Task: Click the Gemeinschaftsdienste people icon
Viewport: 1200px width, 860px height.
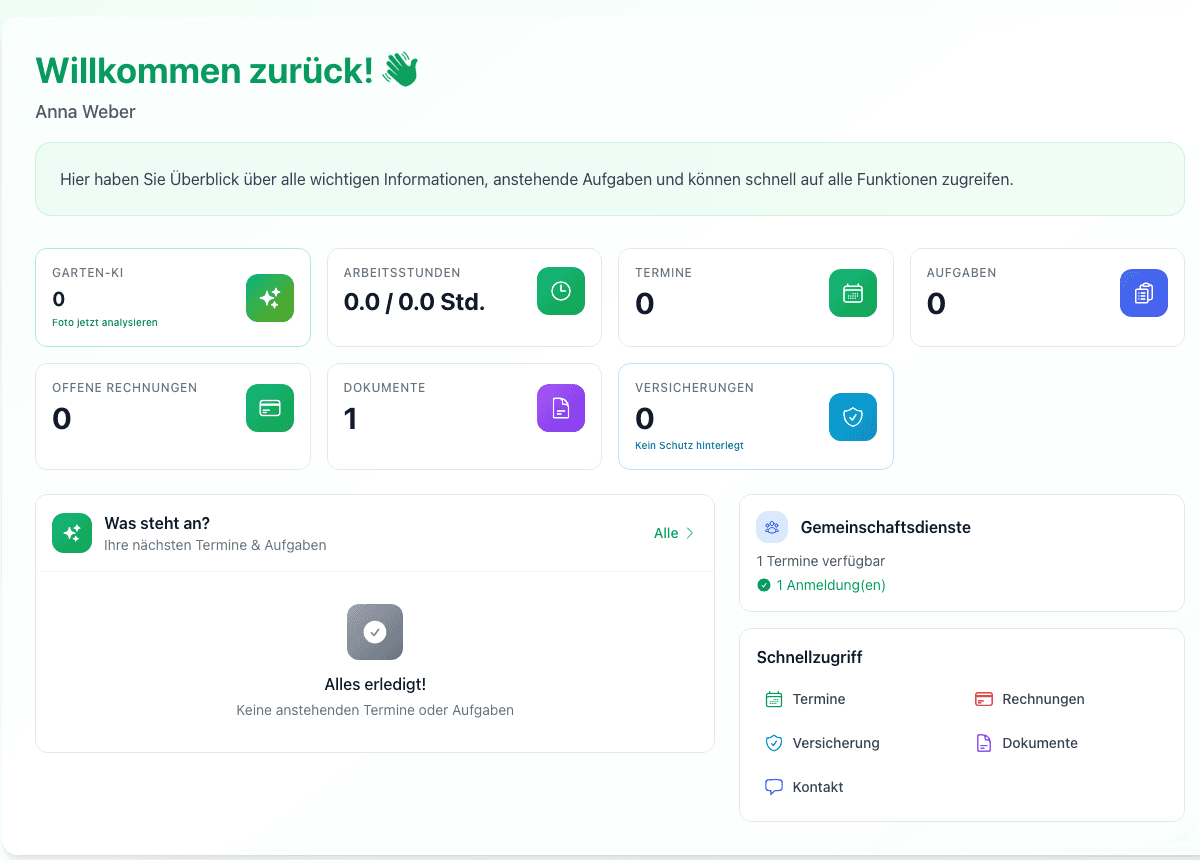Action: tap(772, 527)
